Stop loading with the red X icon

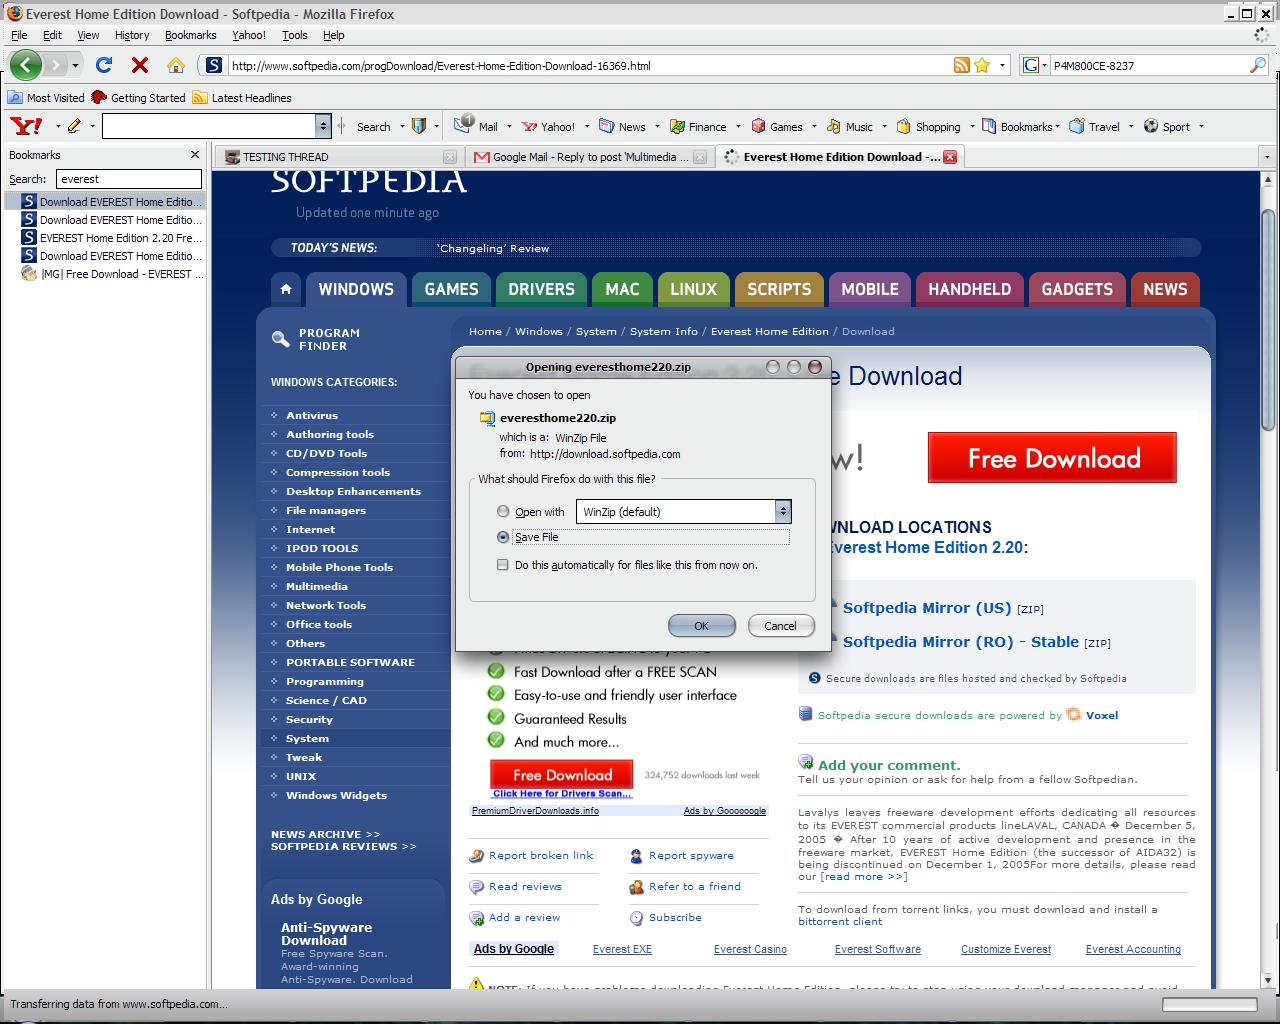pos(140,66)
